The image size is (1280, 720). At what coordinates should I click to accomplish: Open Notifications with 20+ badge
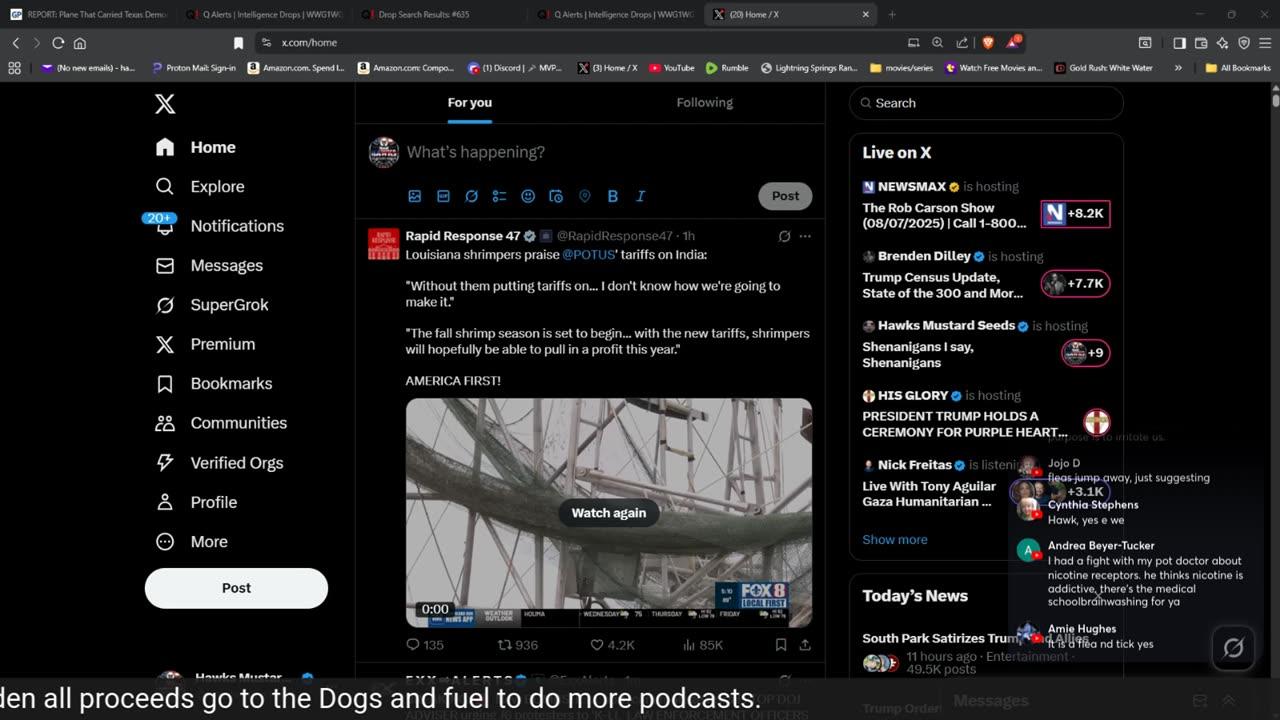[x=219, y=226]
